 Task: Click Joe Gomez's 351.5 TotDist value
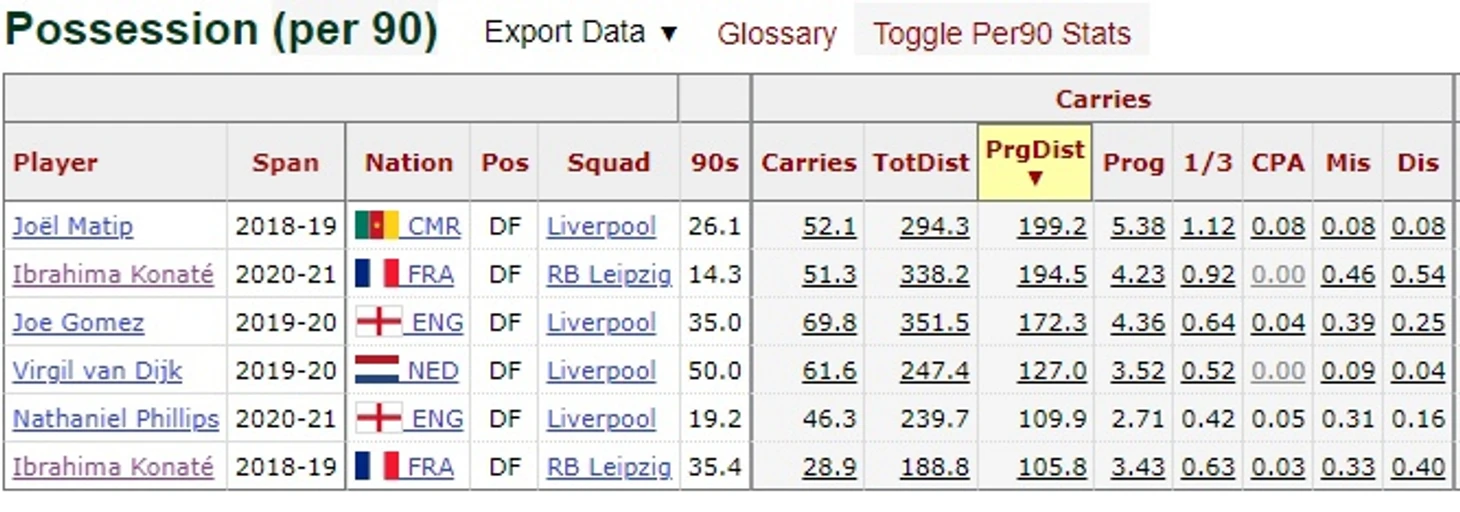pos(935,323)
